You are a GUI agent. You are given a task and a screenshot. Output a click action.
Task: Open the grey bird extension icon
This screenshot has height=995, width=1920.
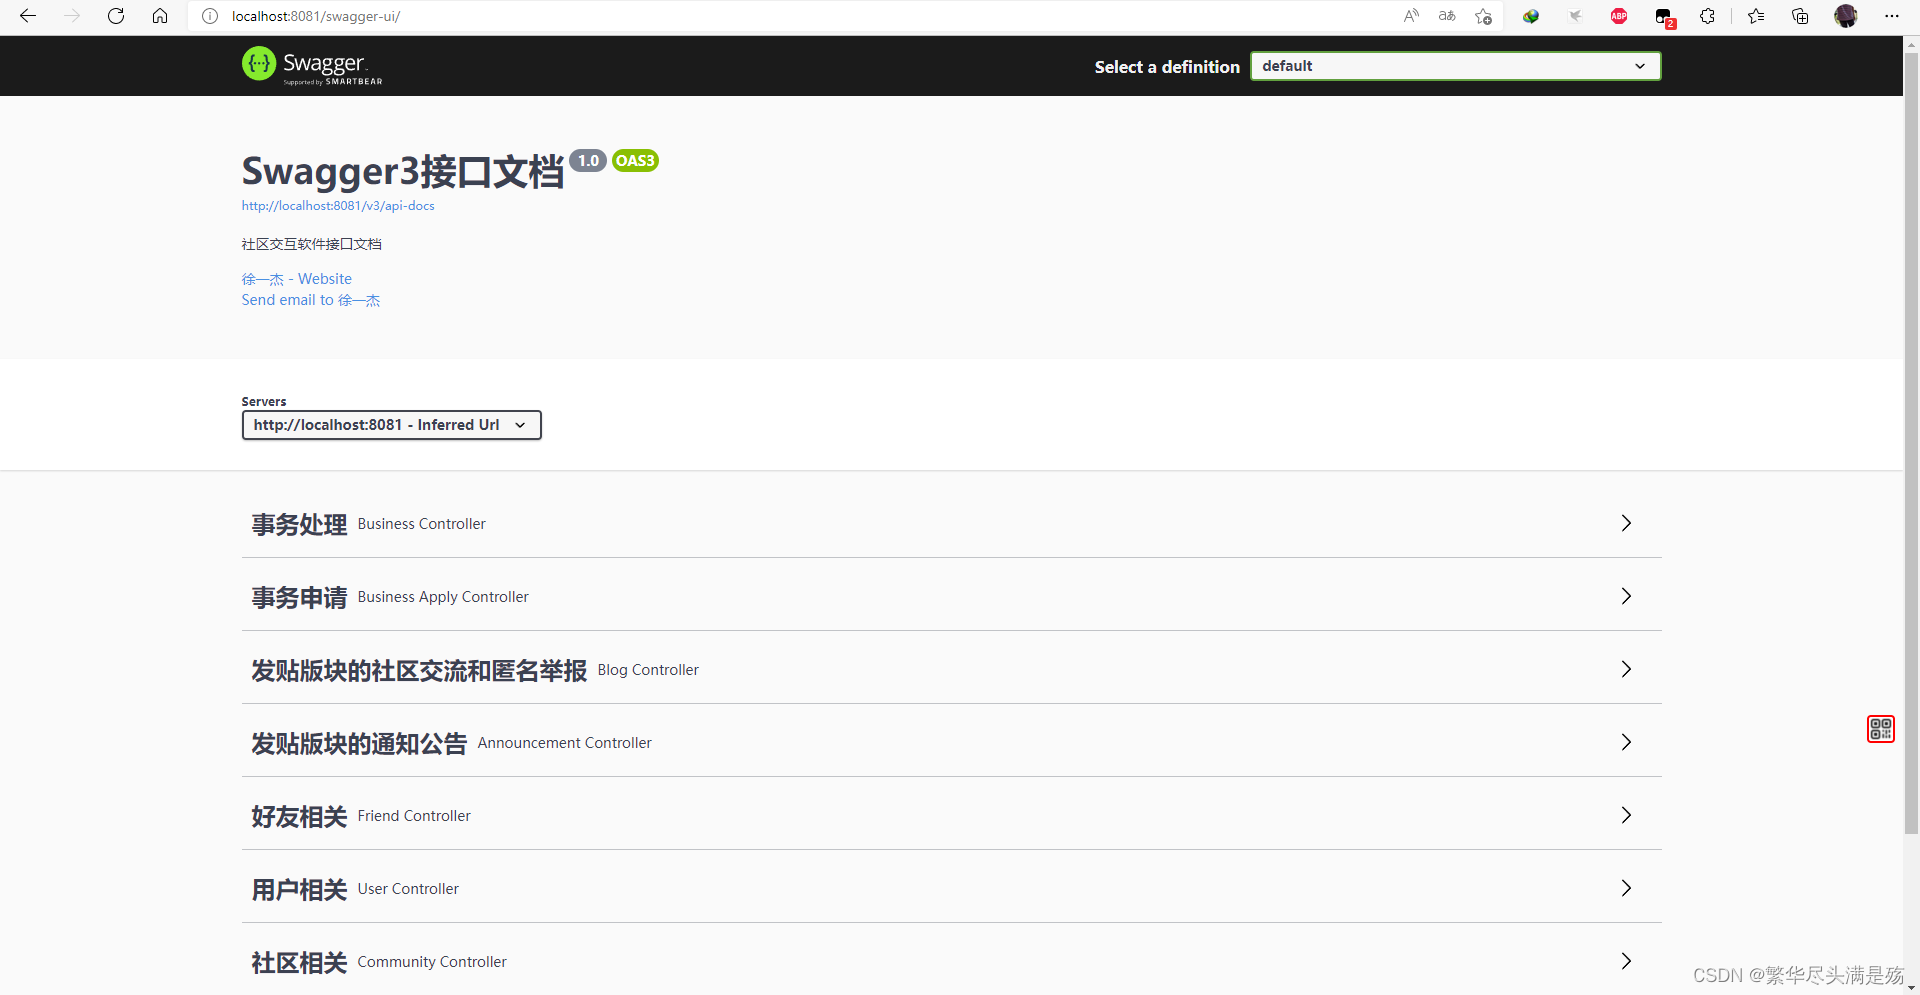(x=1575, y=16)
